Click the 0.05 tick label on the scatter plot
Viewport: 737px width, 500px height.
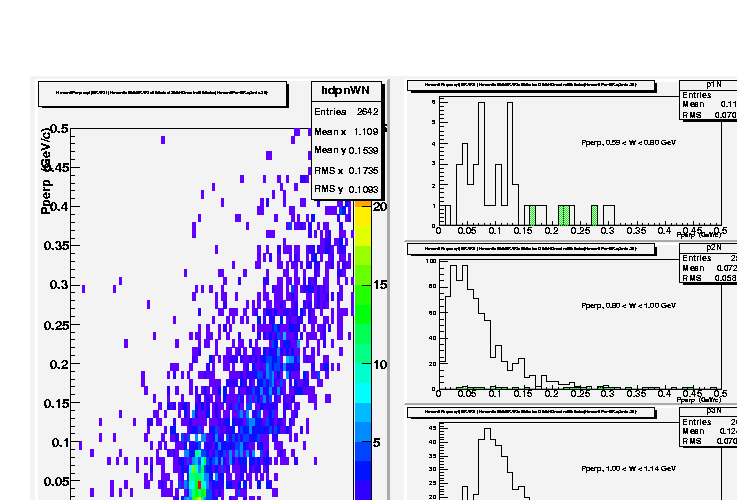(x=55, y=481)
